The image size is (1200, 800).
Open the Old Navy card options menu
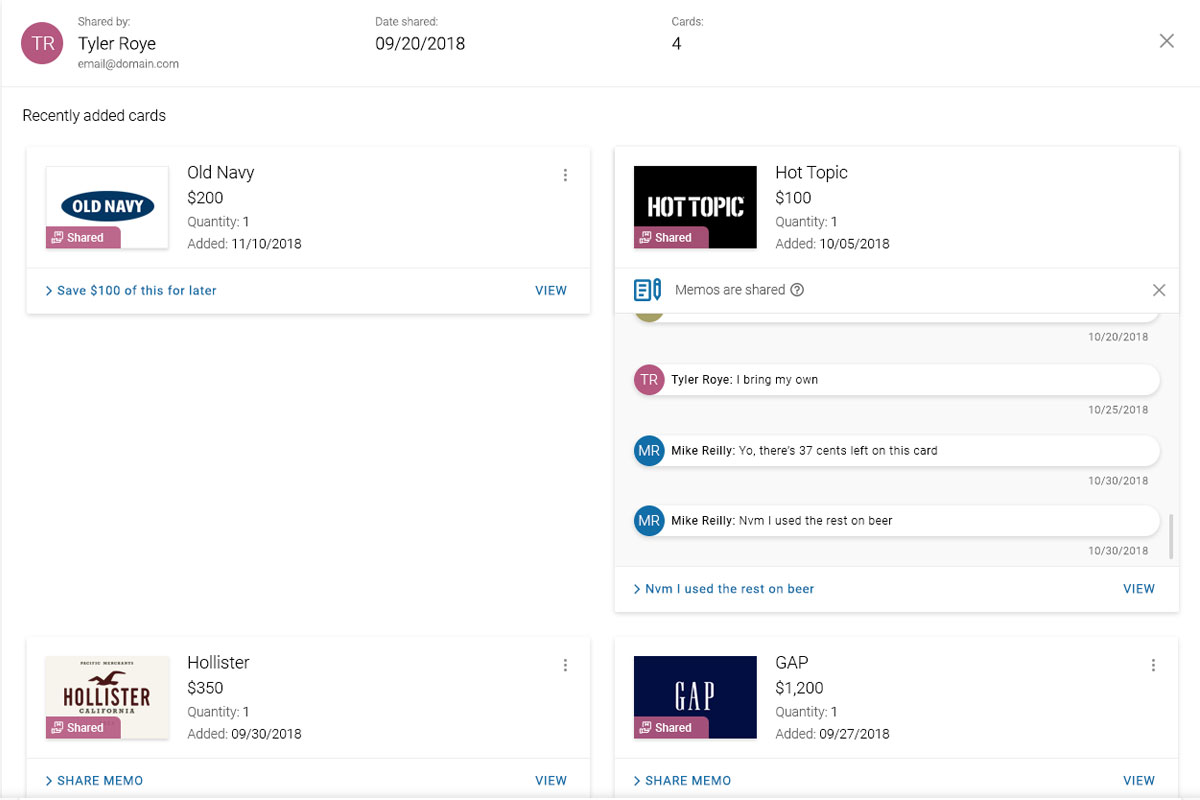tap(565, 175)
